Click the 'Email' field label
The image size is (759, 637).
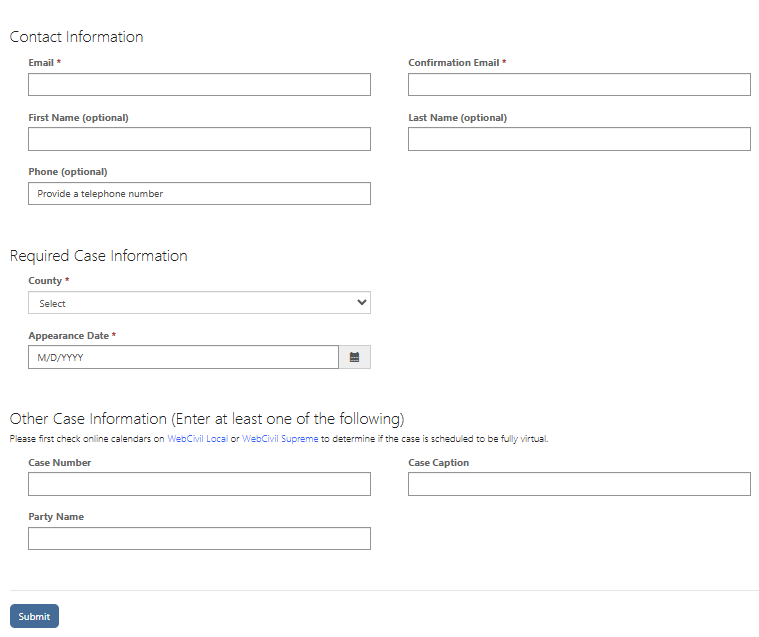point(41,63)
